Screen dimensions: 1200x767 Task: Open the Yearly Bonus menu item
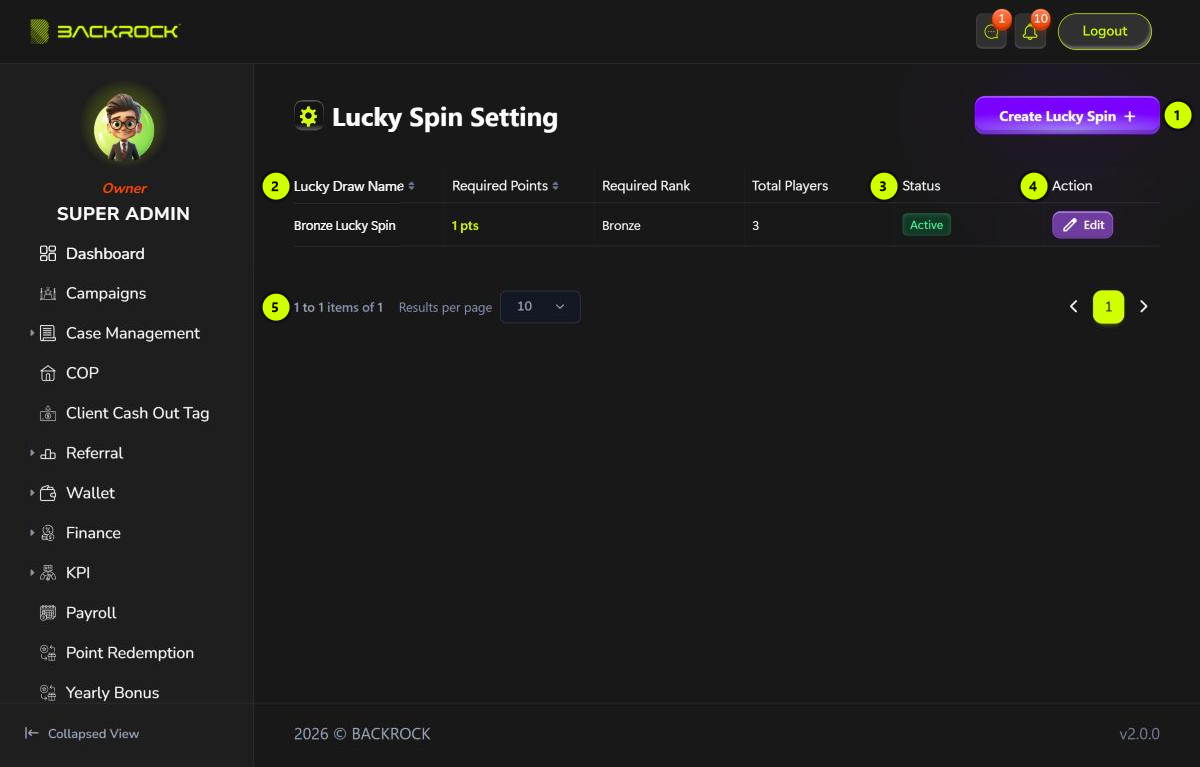tap(112, 693)
